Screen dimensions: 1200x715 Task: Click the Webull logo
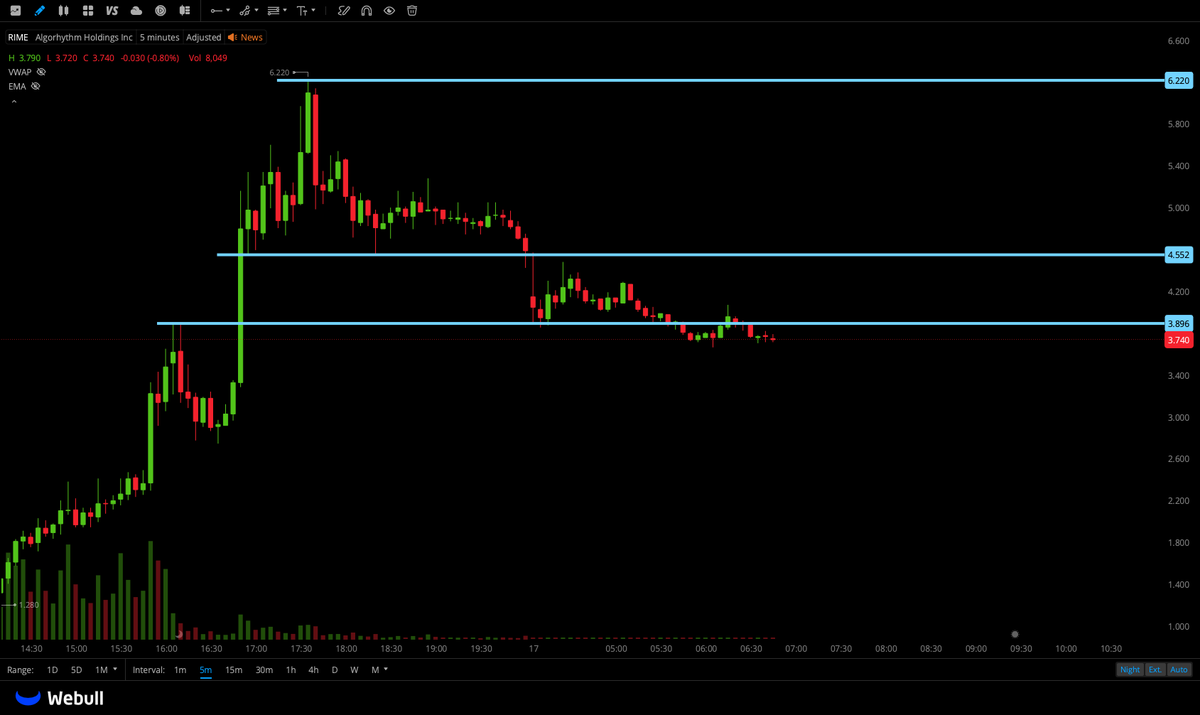(60, 698)
